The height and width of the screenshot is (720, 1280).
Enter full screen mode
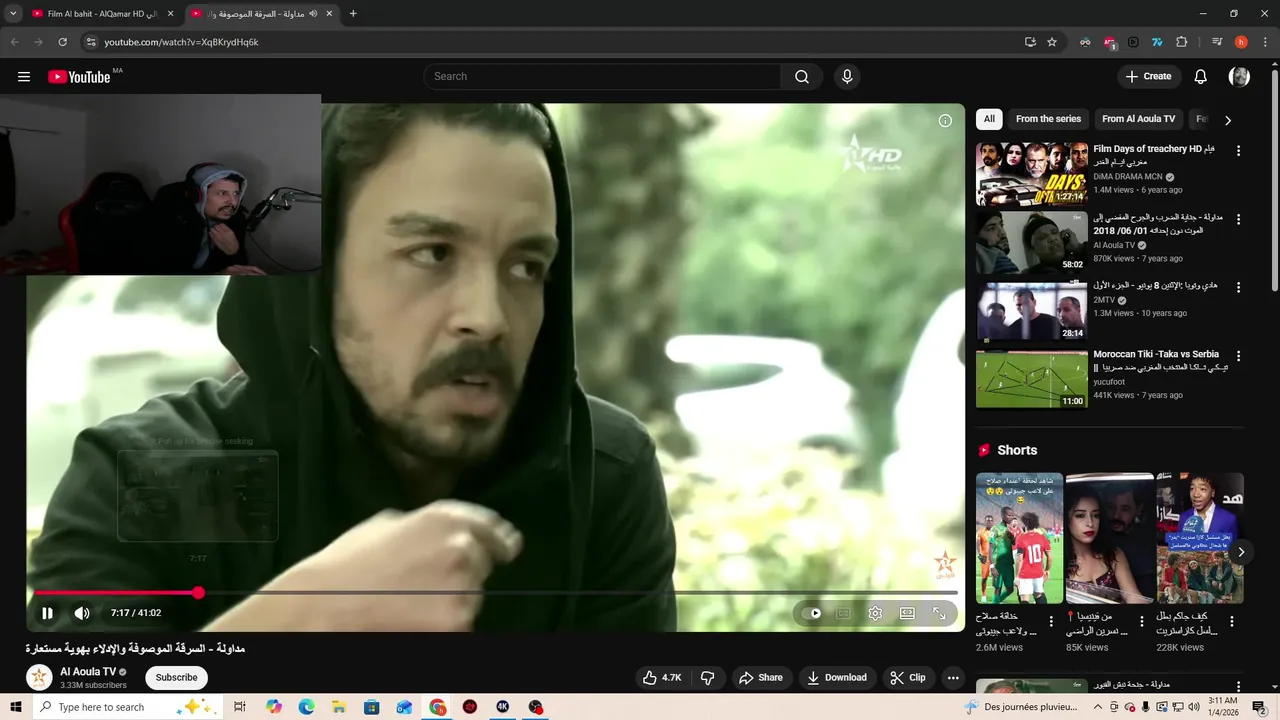pyautogui.click(x=939, y=613)
